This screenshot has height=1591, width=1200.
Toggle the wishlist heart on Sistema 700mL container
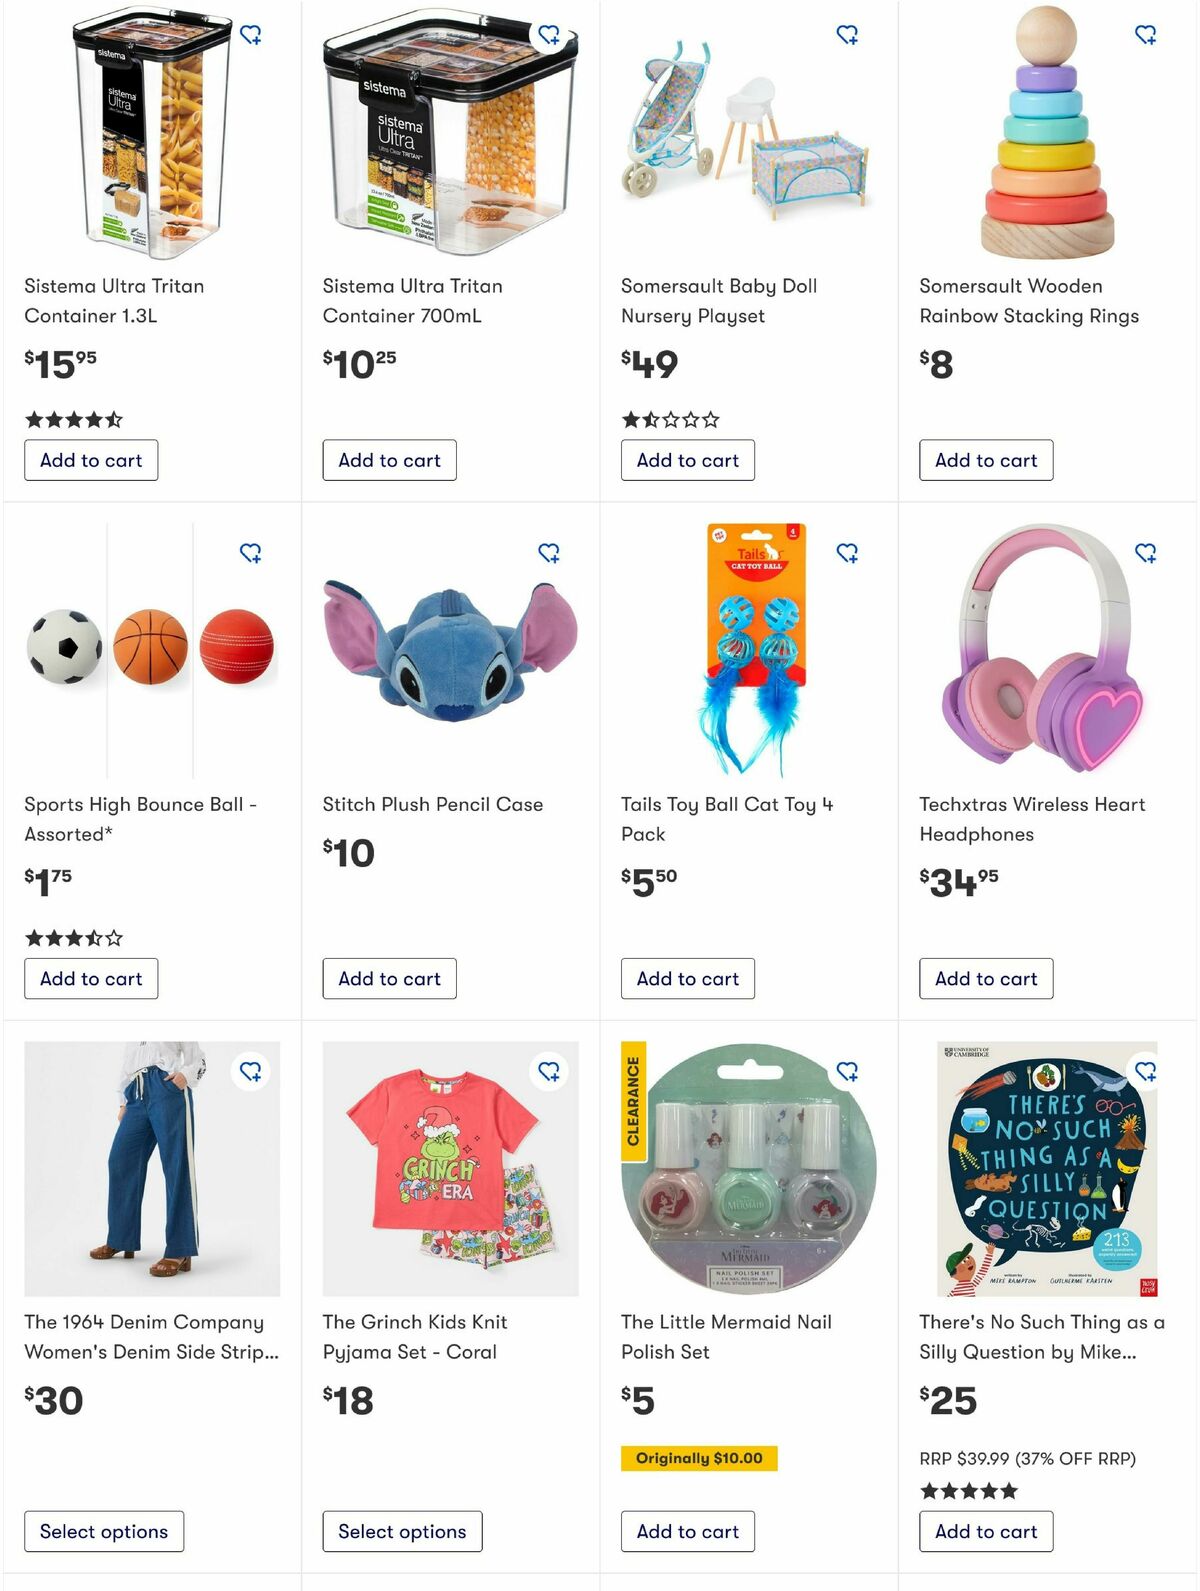pos(551,36)
